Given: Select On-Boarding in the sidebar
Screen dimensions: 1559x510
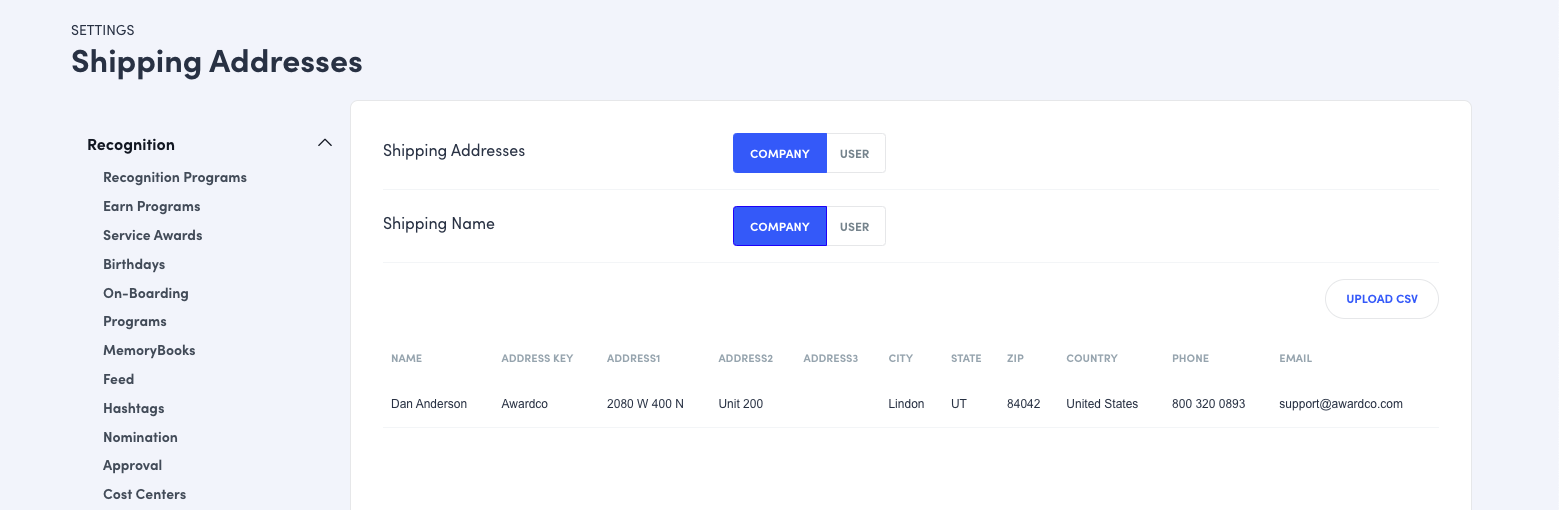Looking at the screenshot, I should [x=145, y=294].
